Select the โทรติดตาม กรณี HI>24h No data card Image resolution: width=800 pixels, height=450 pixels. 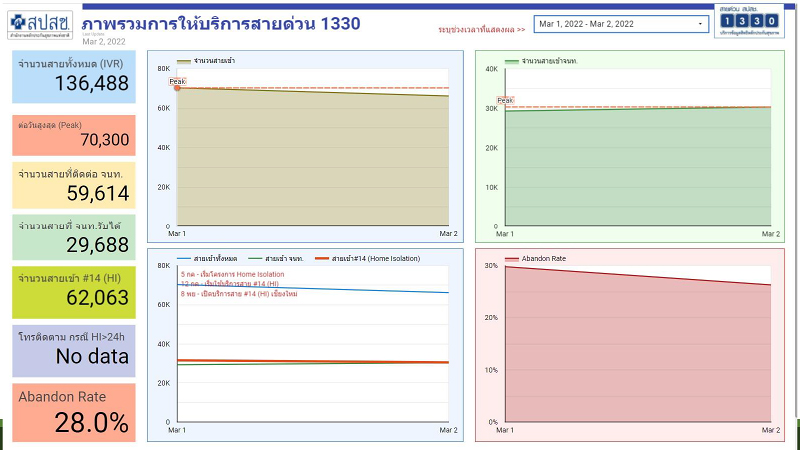click(x=74, y=348)
